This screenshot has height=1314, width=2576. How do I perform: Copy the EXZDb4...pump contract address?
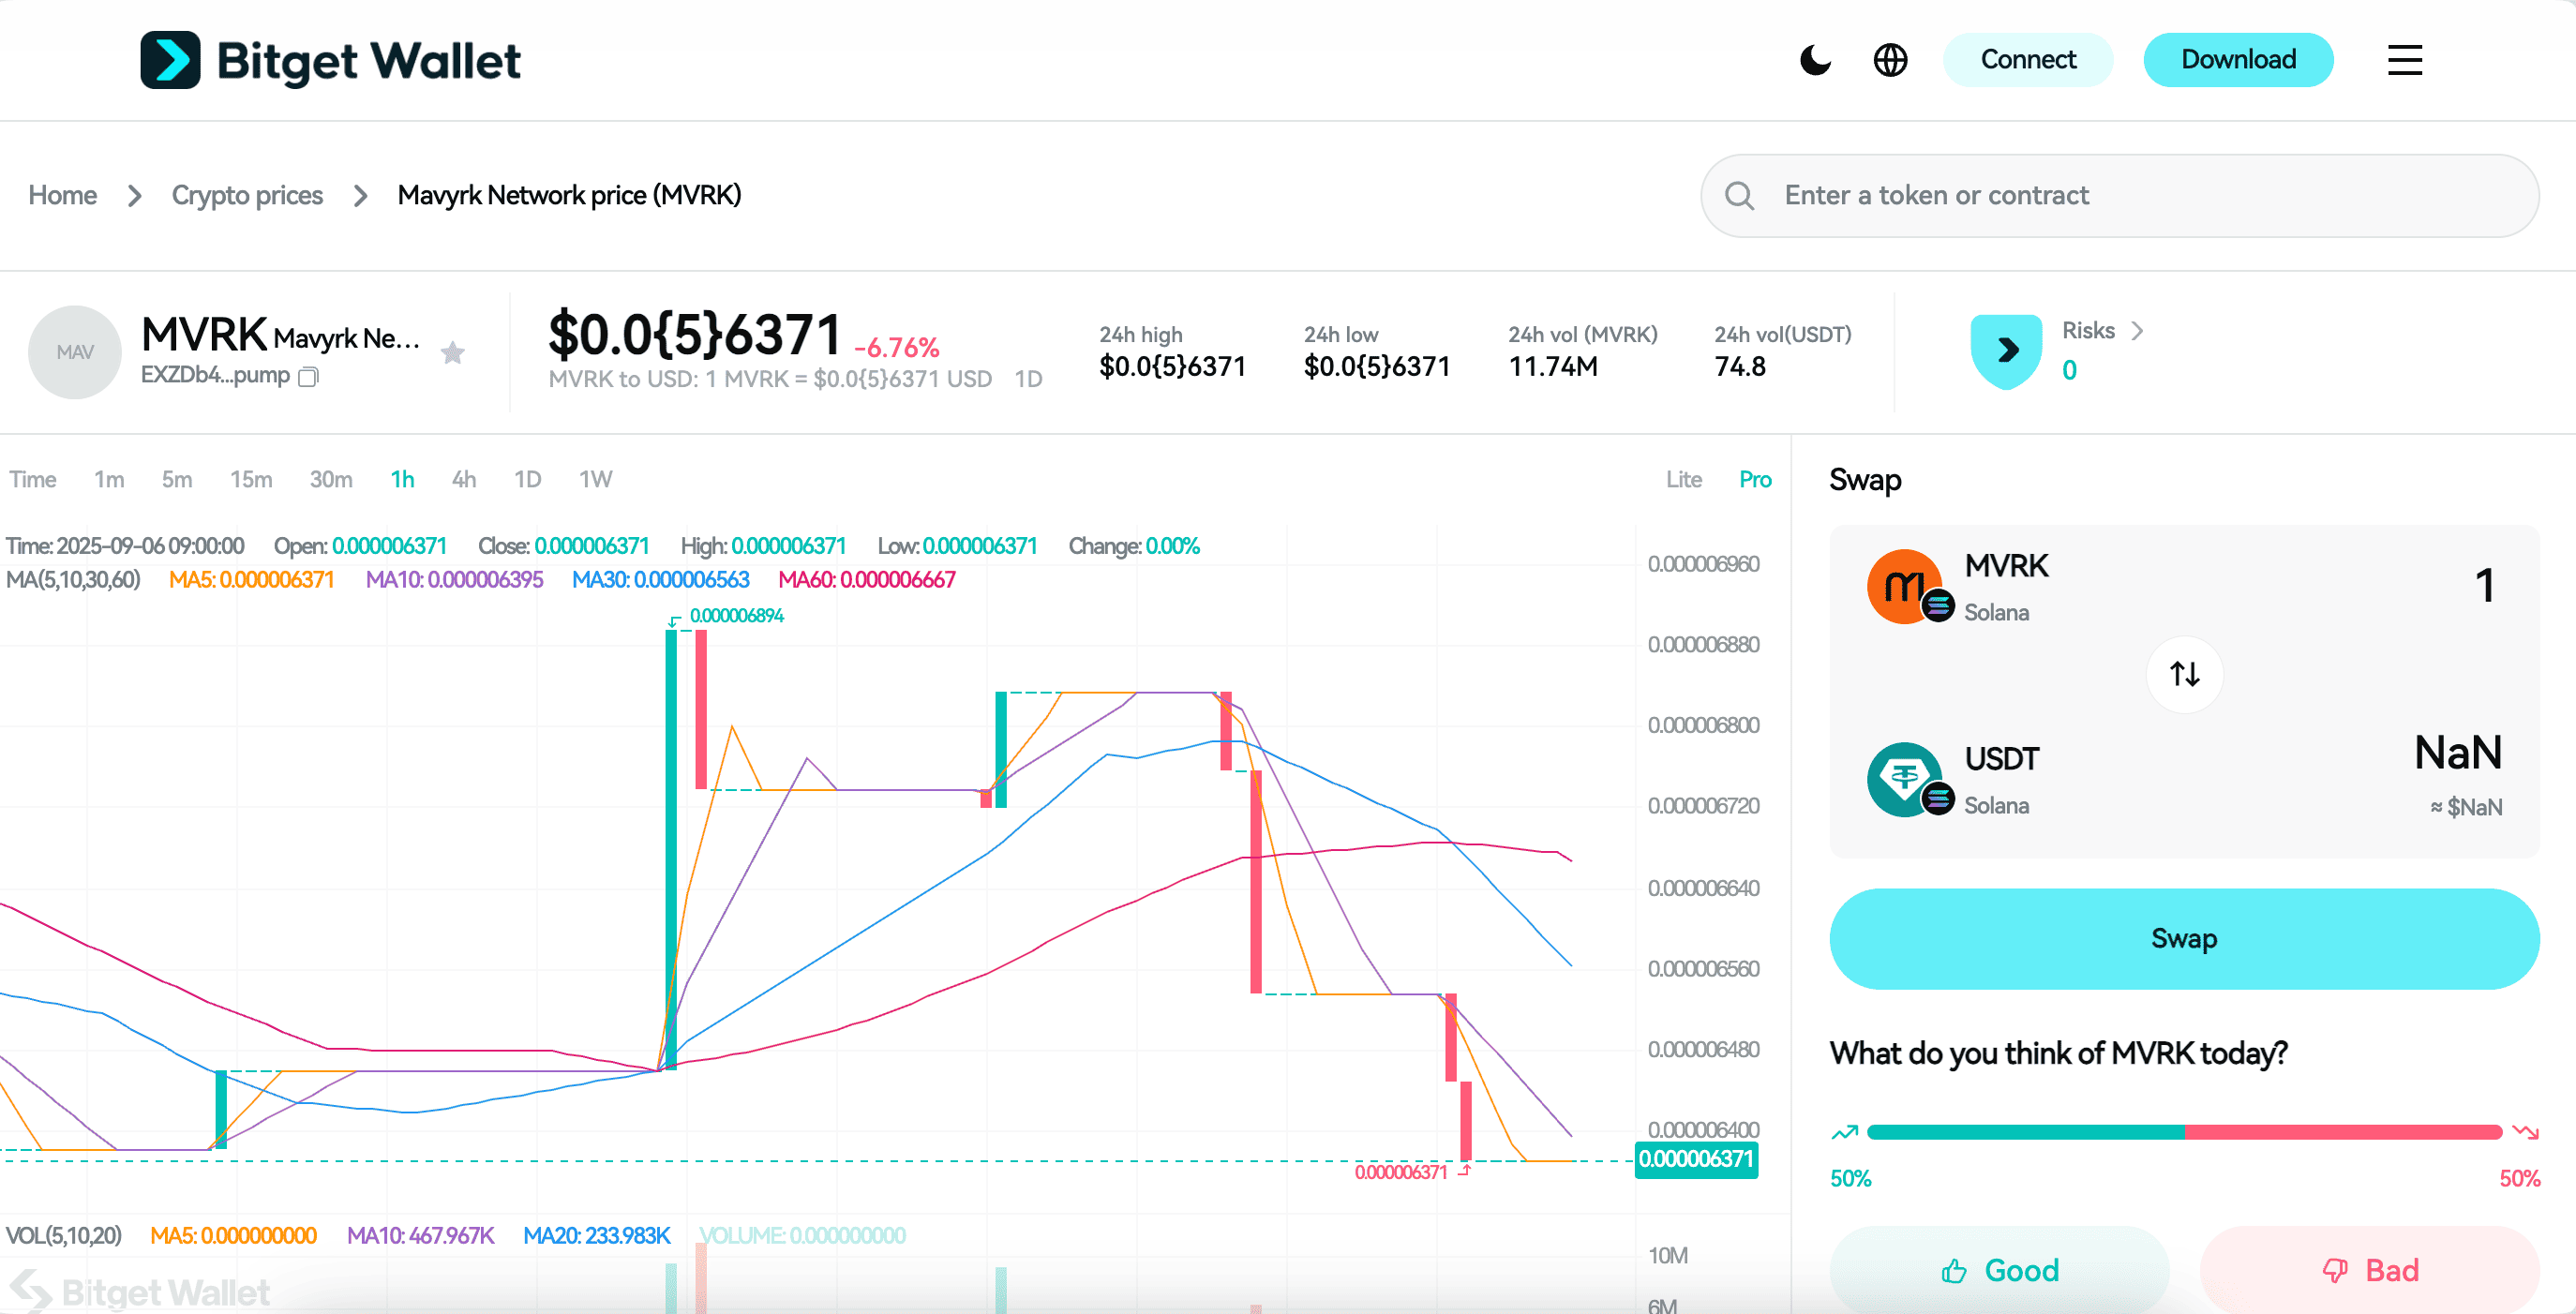(x=309, y=377)
